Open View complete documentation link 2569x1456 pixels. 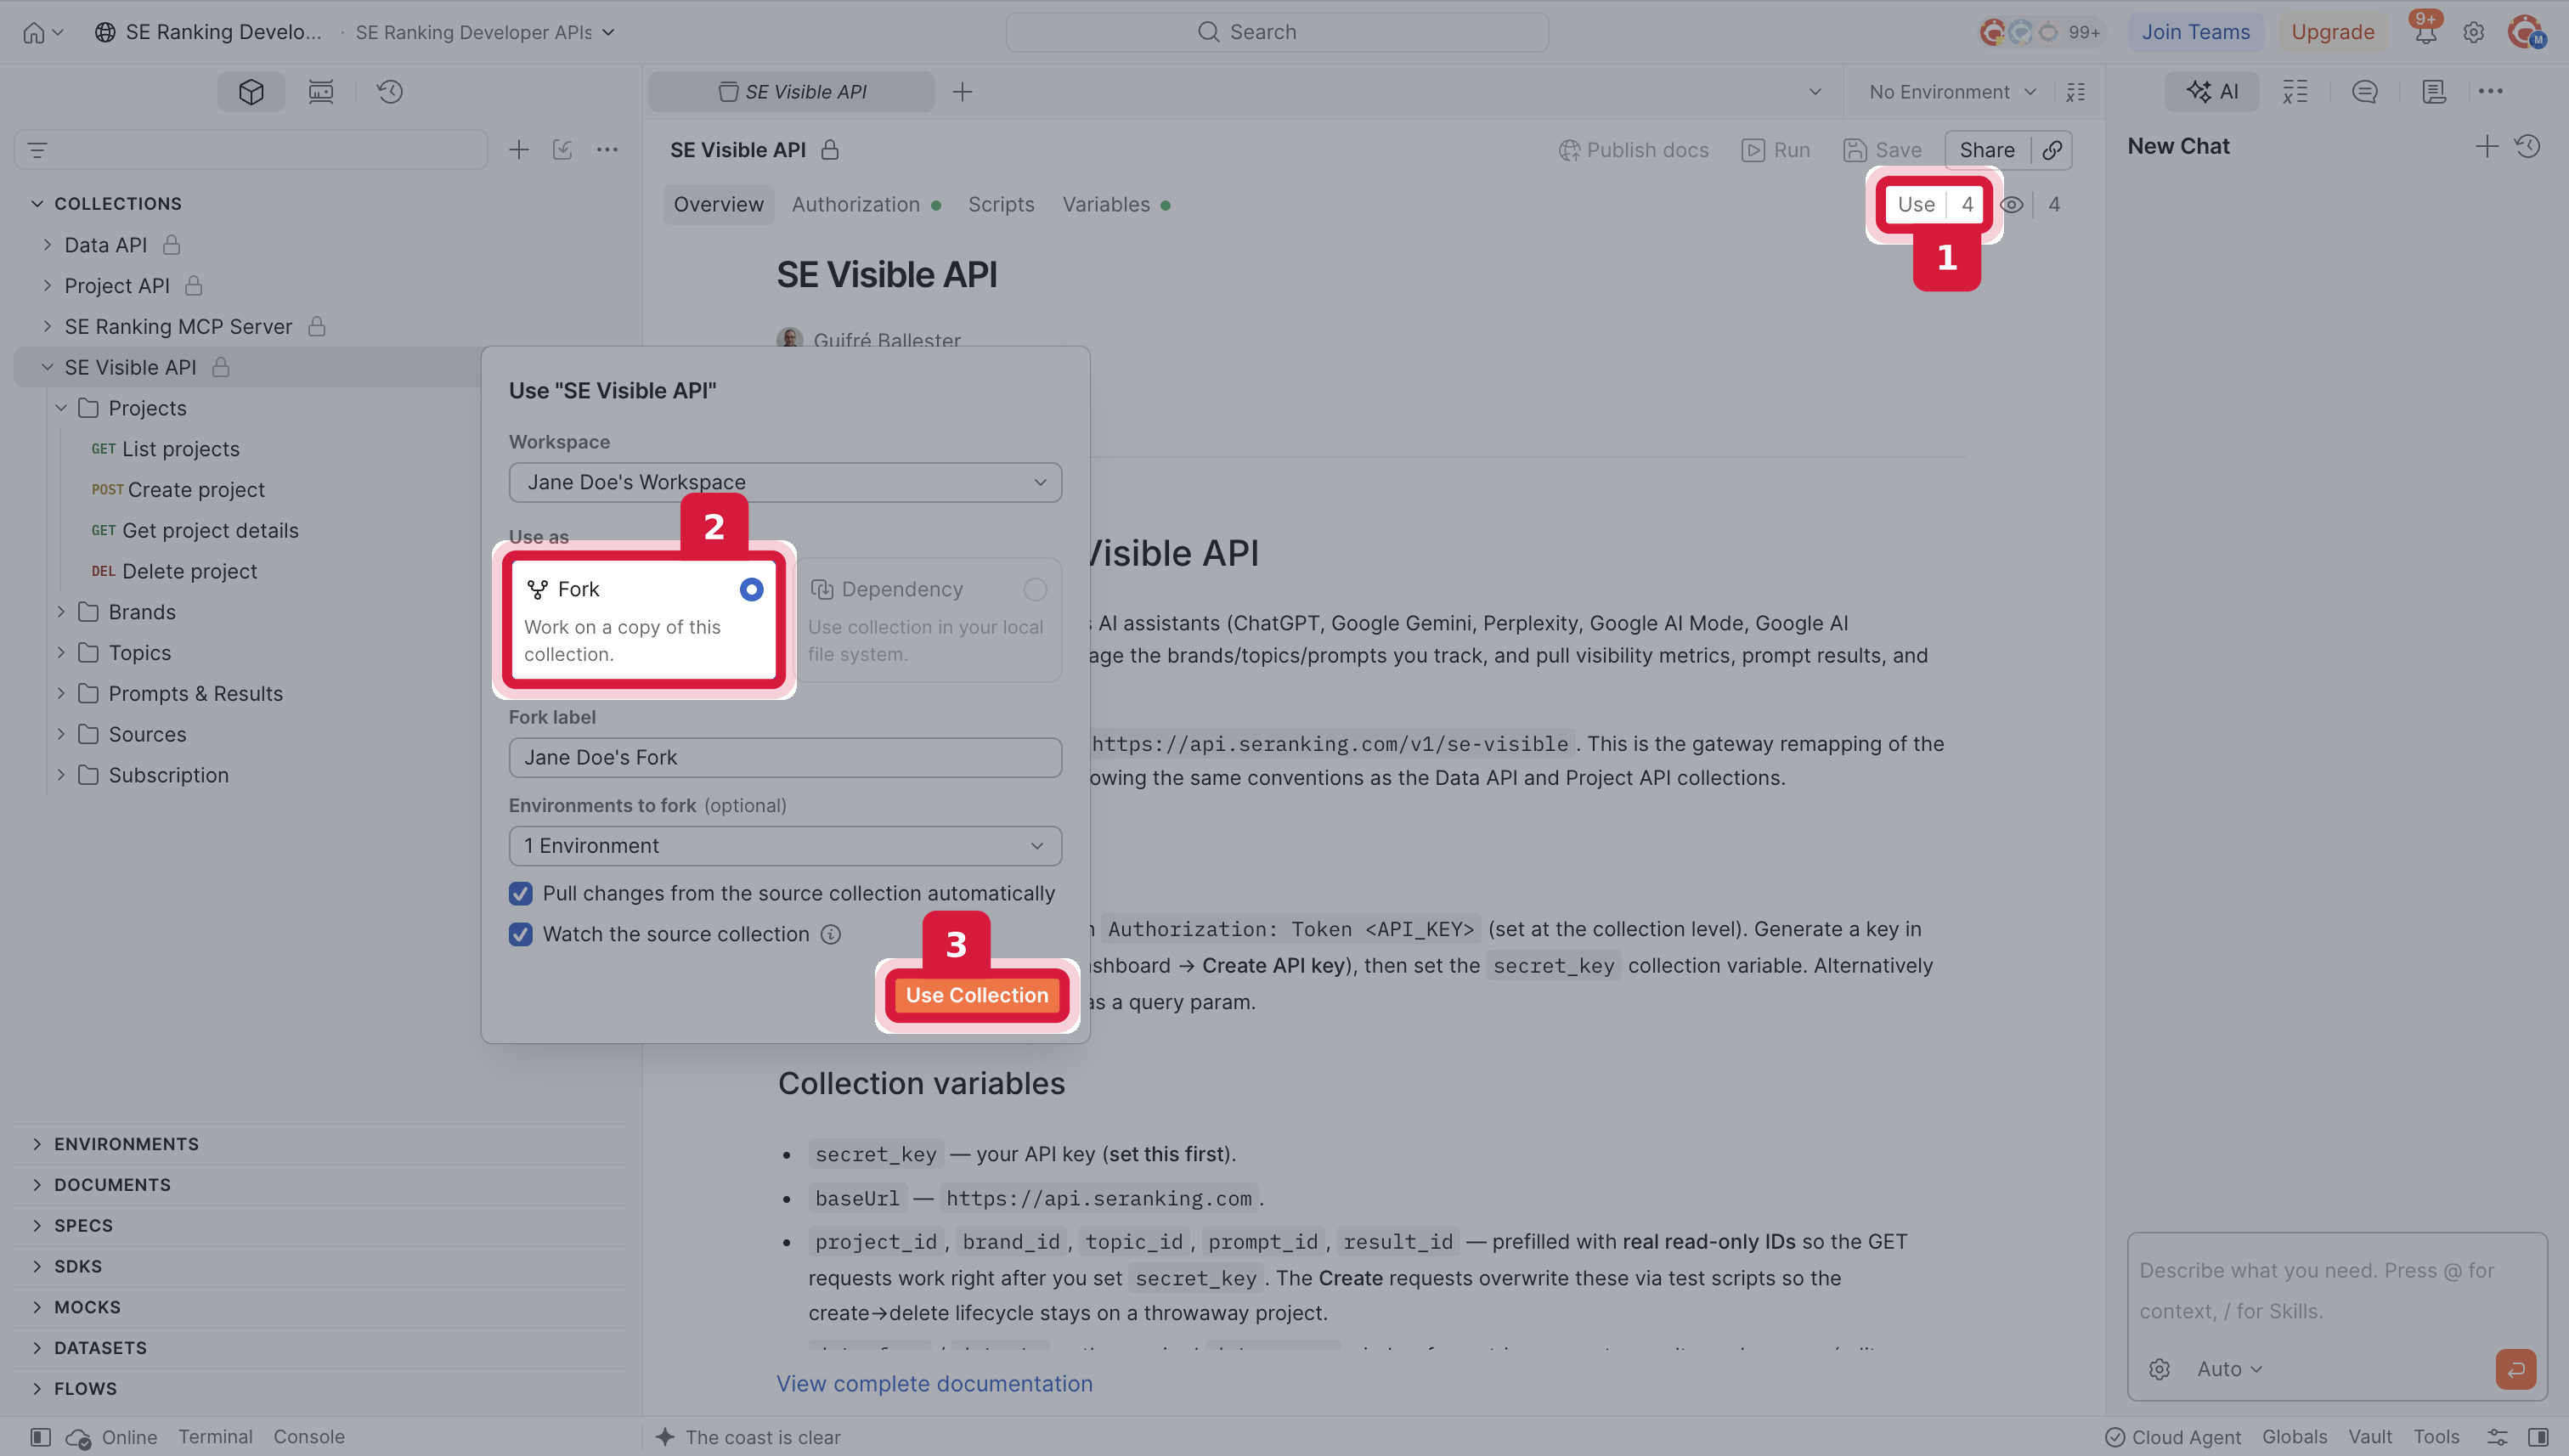point(934,1383)
